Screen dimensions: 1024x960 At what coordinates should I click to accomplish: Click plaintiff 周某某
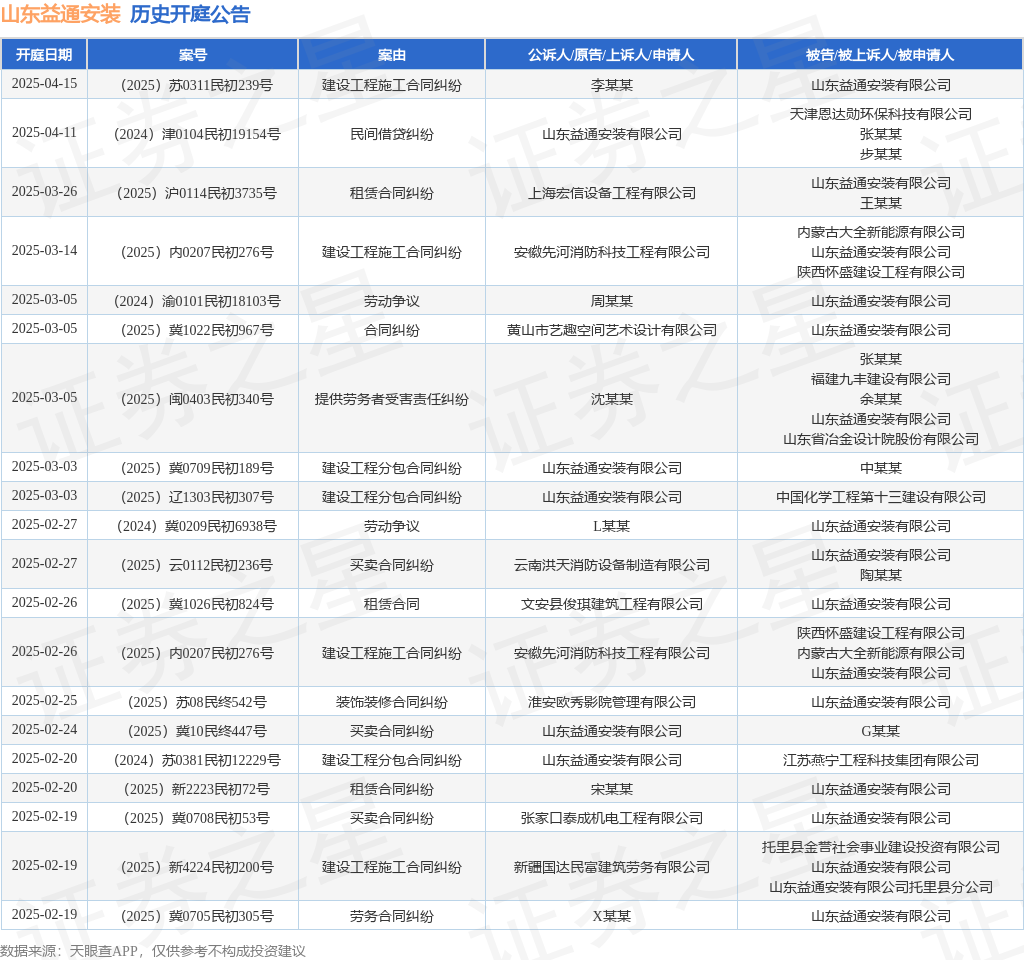[611, 300]
